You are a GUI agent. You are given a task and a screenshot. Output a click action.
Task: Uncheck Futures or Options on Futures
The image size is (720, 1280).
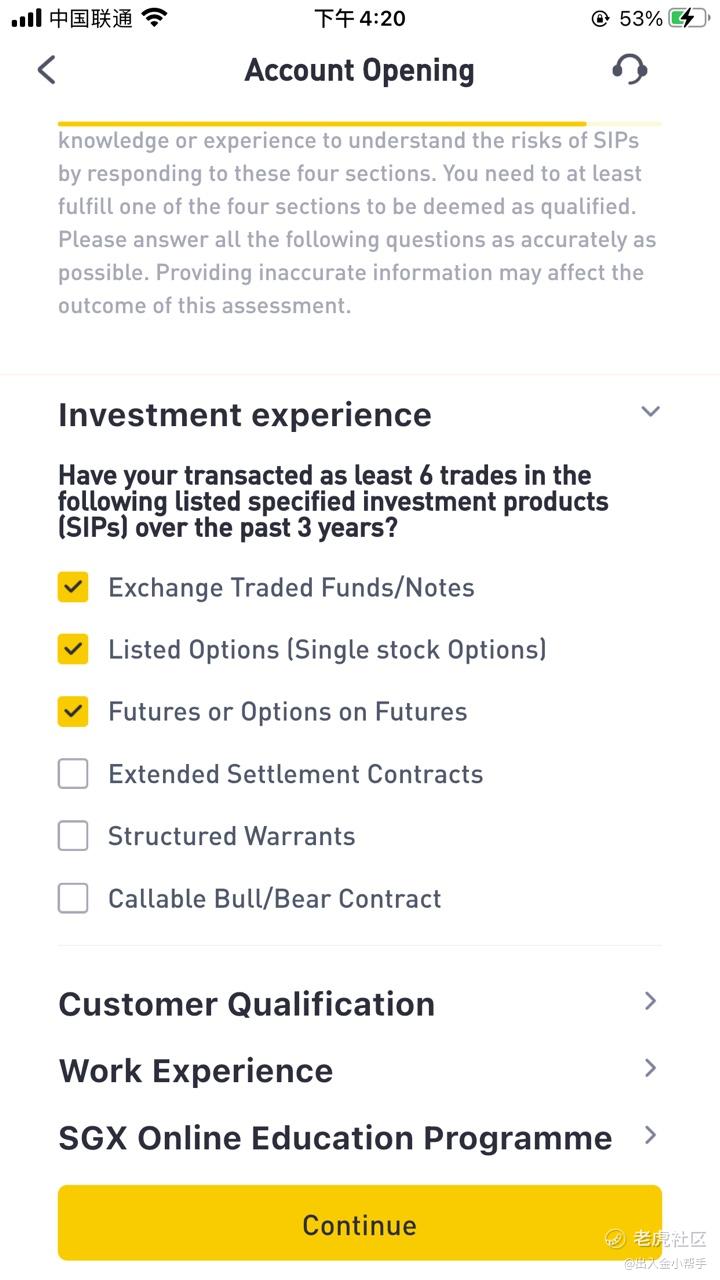tap(73, 712)
